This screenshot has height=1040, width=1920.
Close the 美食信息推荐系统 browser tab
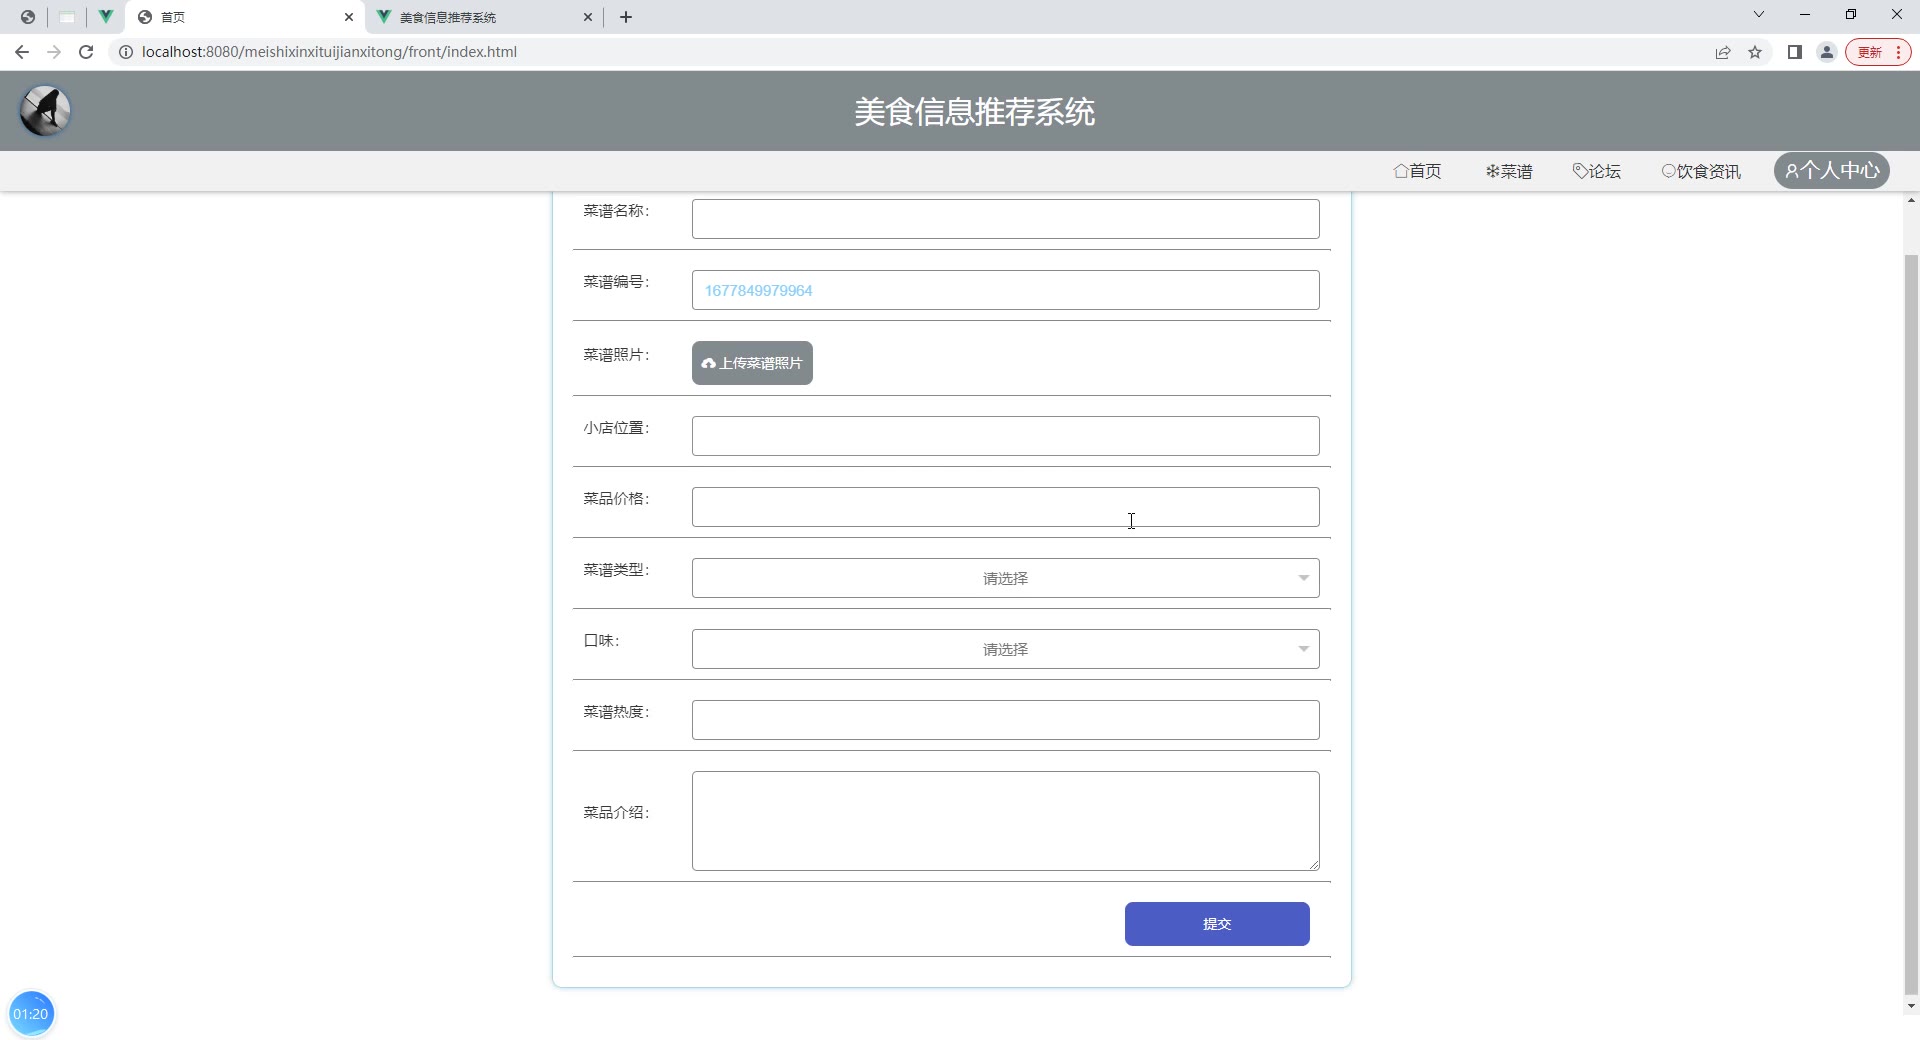(x=588, y=17)
